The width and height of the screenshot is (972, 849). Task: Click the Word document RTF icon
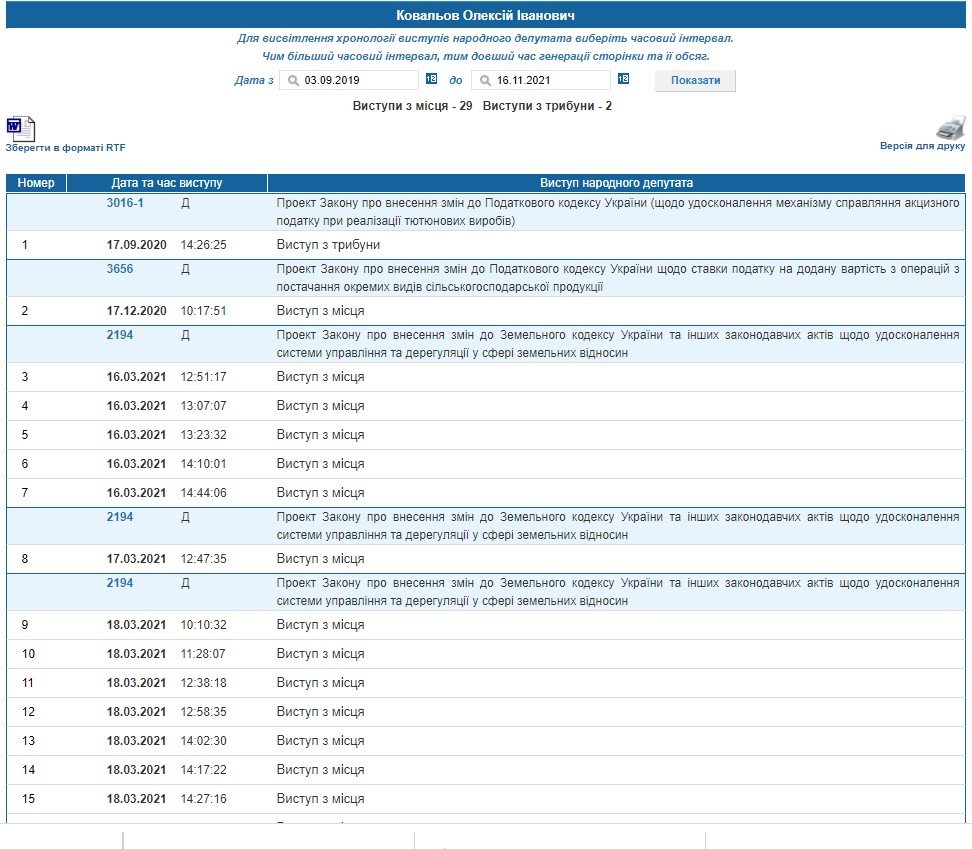pos(20,129)
